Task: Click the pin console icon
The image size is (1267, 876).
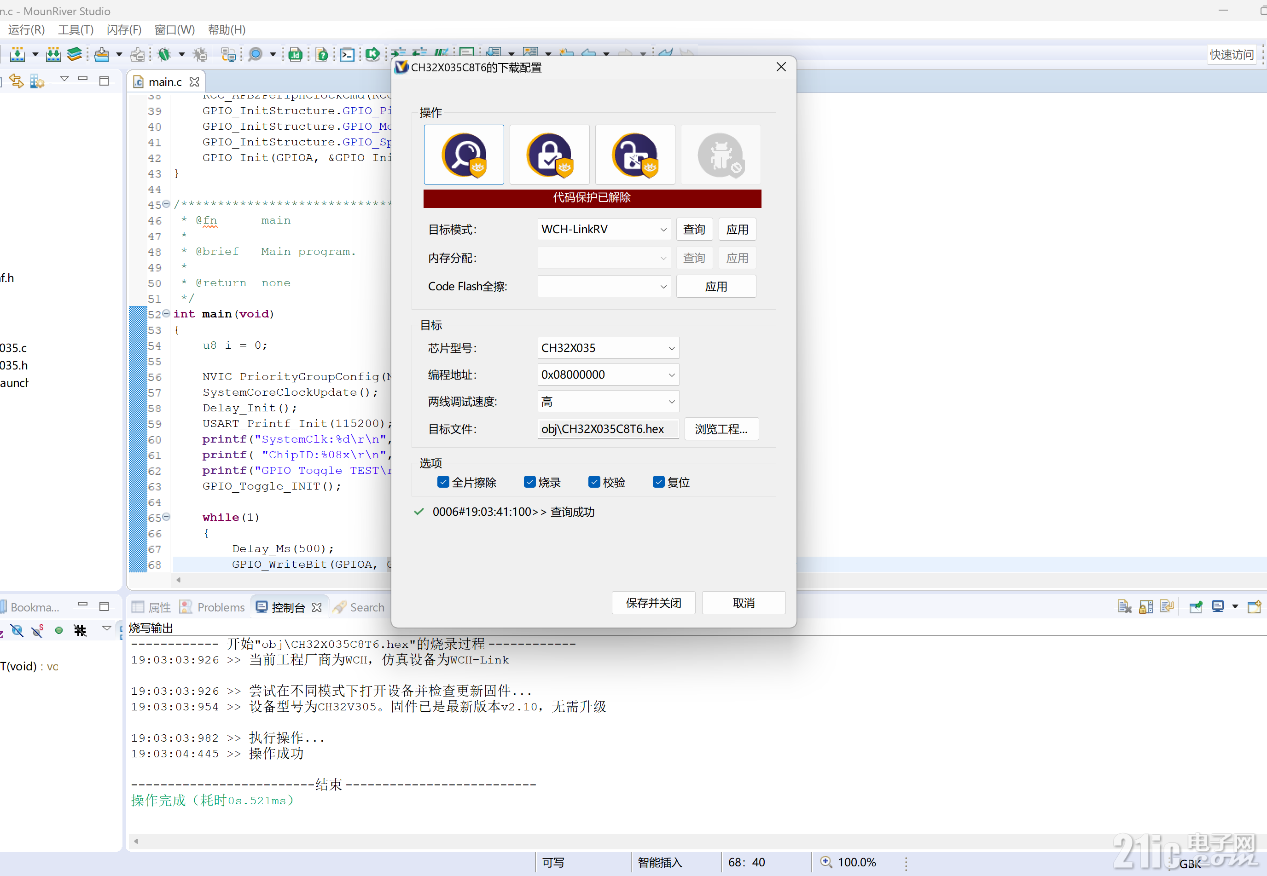Action: (x=1196, y=607)
